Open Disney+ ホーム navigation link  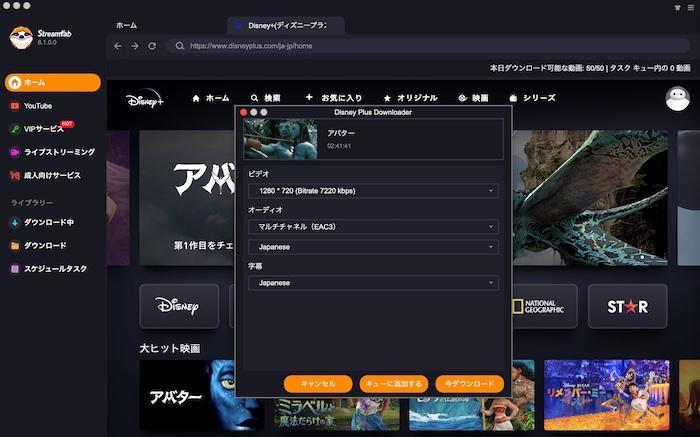211,98
